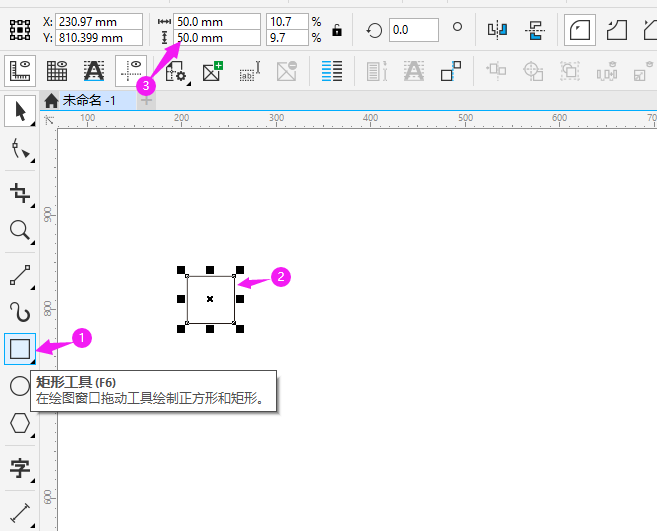Open snap settings dropdown icon
This screenshot has width=657, height=531.
(176, 72)
